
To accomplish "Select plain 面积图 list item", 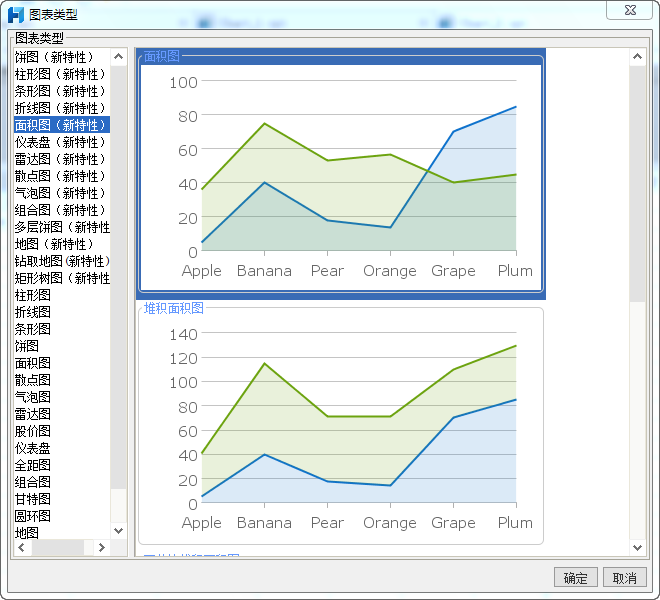I will 62,363.
